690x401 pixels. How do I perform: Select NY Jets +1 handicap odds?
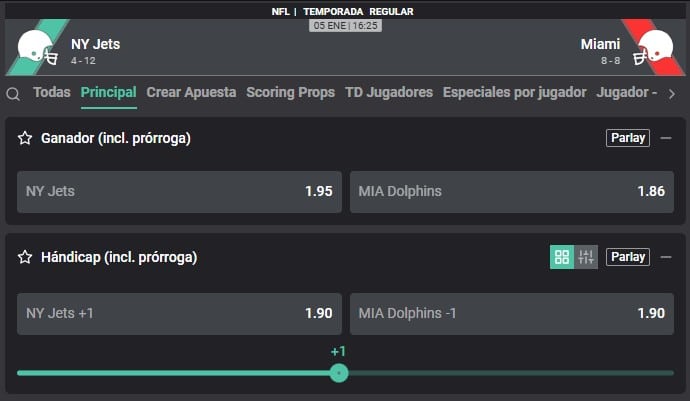pos(179,313)
